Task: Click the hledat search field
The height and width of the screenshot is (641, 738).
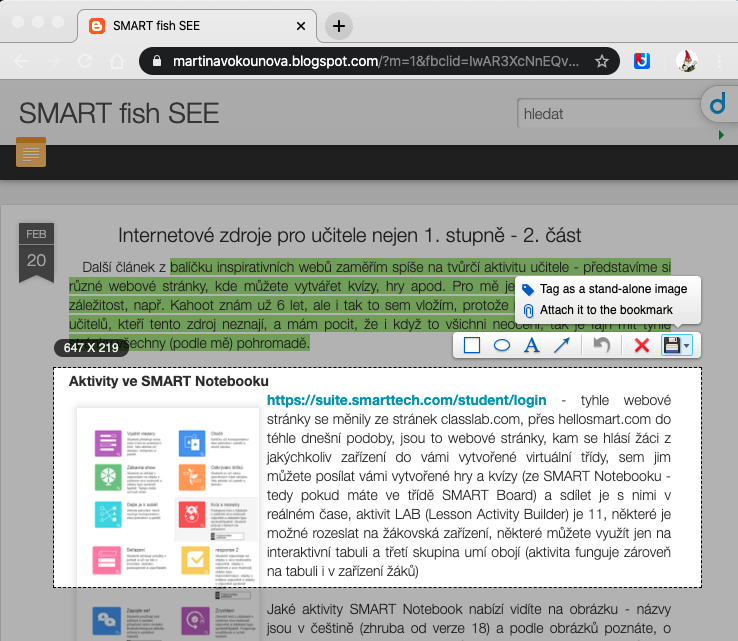Action: (x=612, y=113)
